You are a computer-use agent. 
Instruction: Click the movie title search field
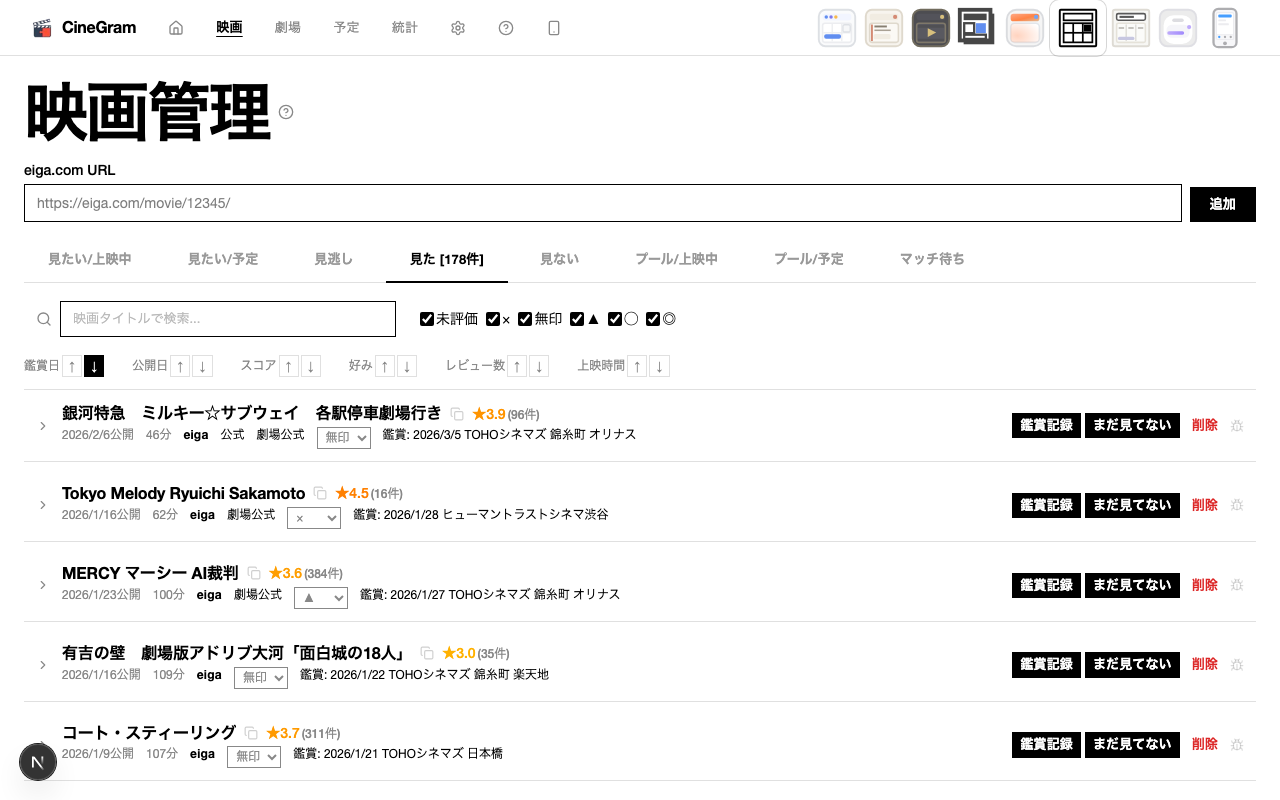coord(228,319)
